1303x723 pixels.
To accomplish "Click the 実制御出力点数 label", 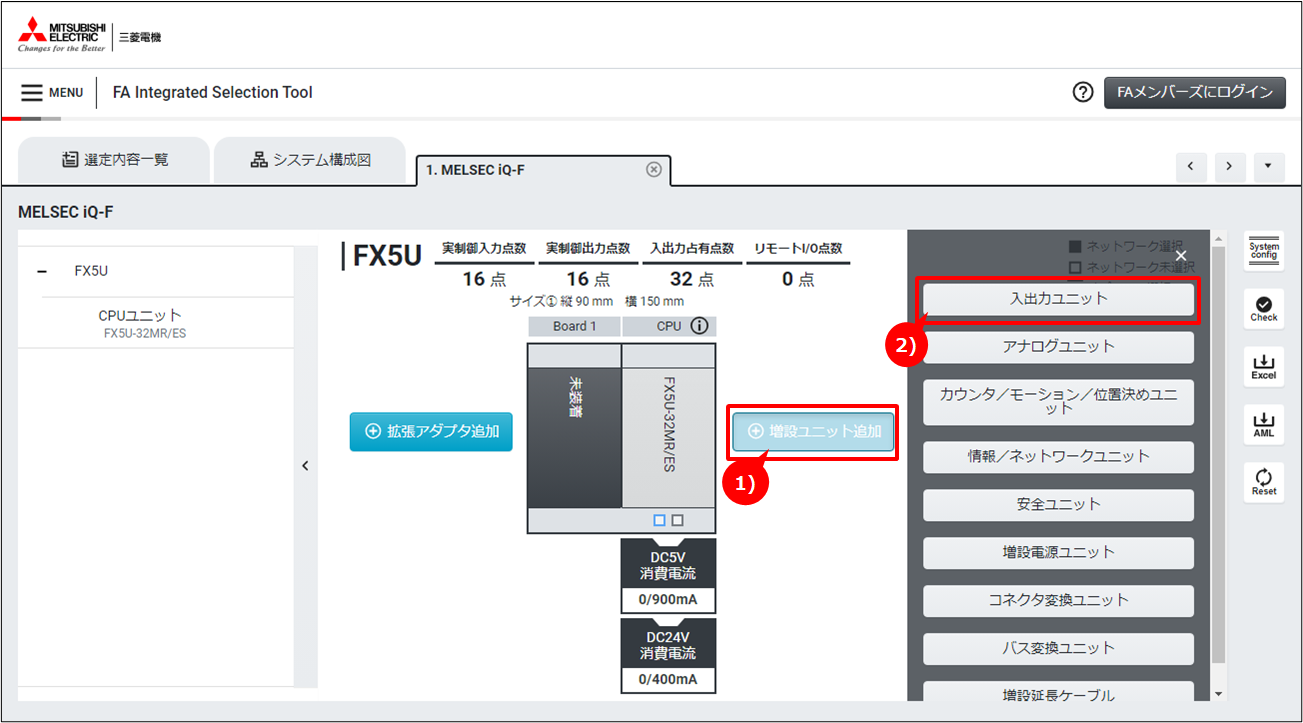I will [590, 249].
